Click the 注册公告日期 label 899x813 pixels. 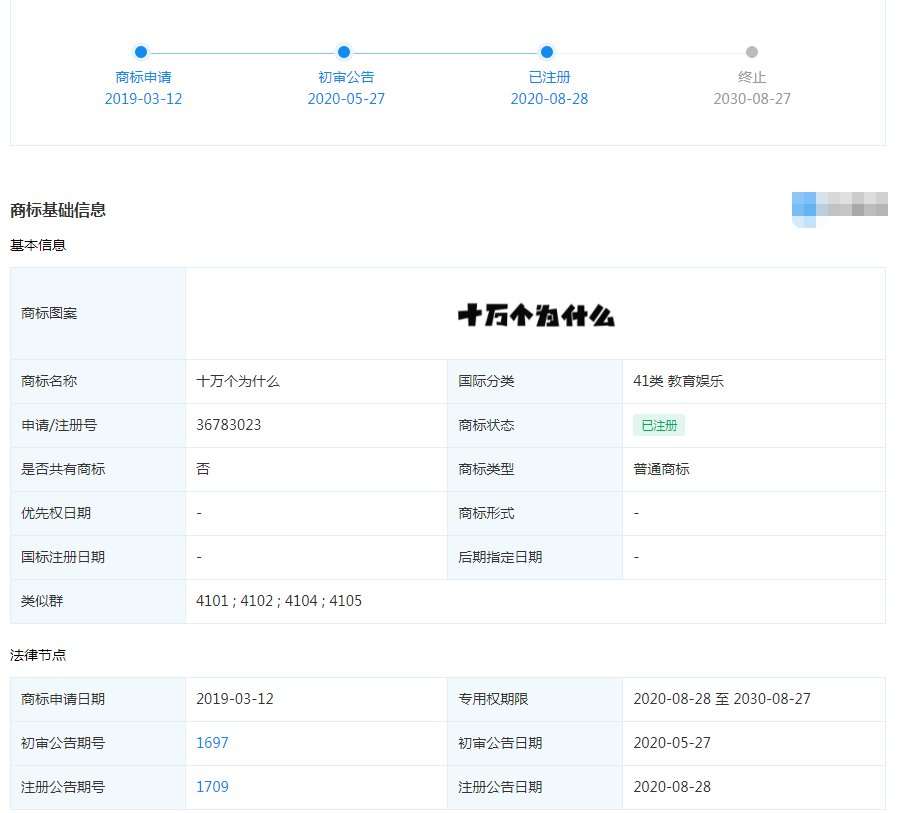500,787
